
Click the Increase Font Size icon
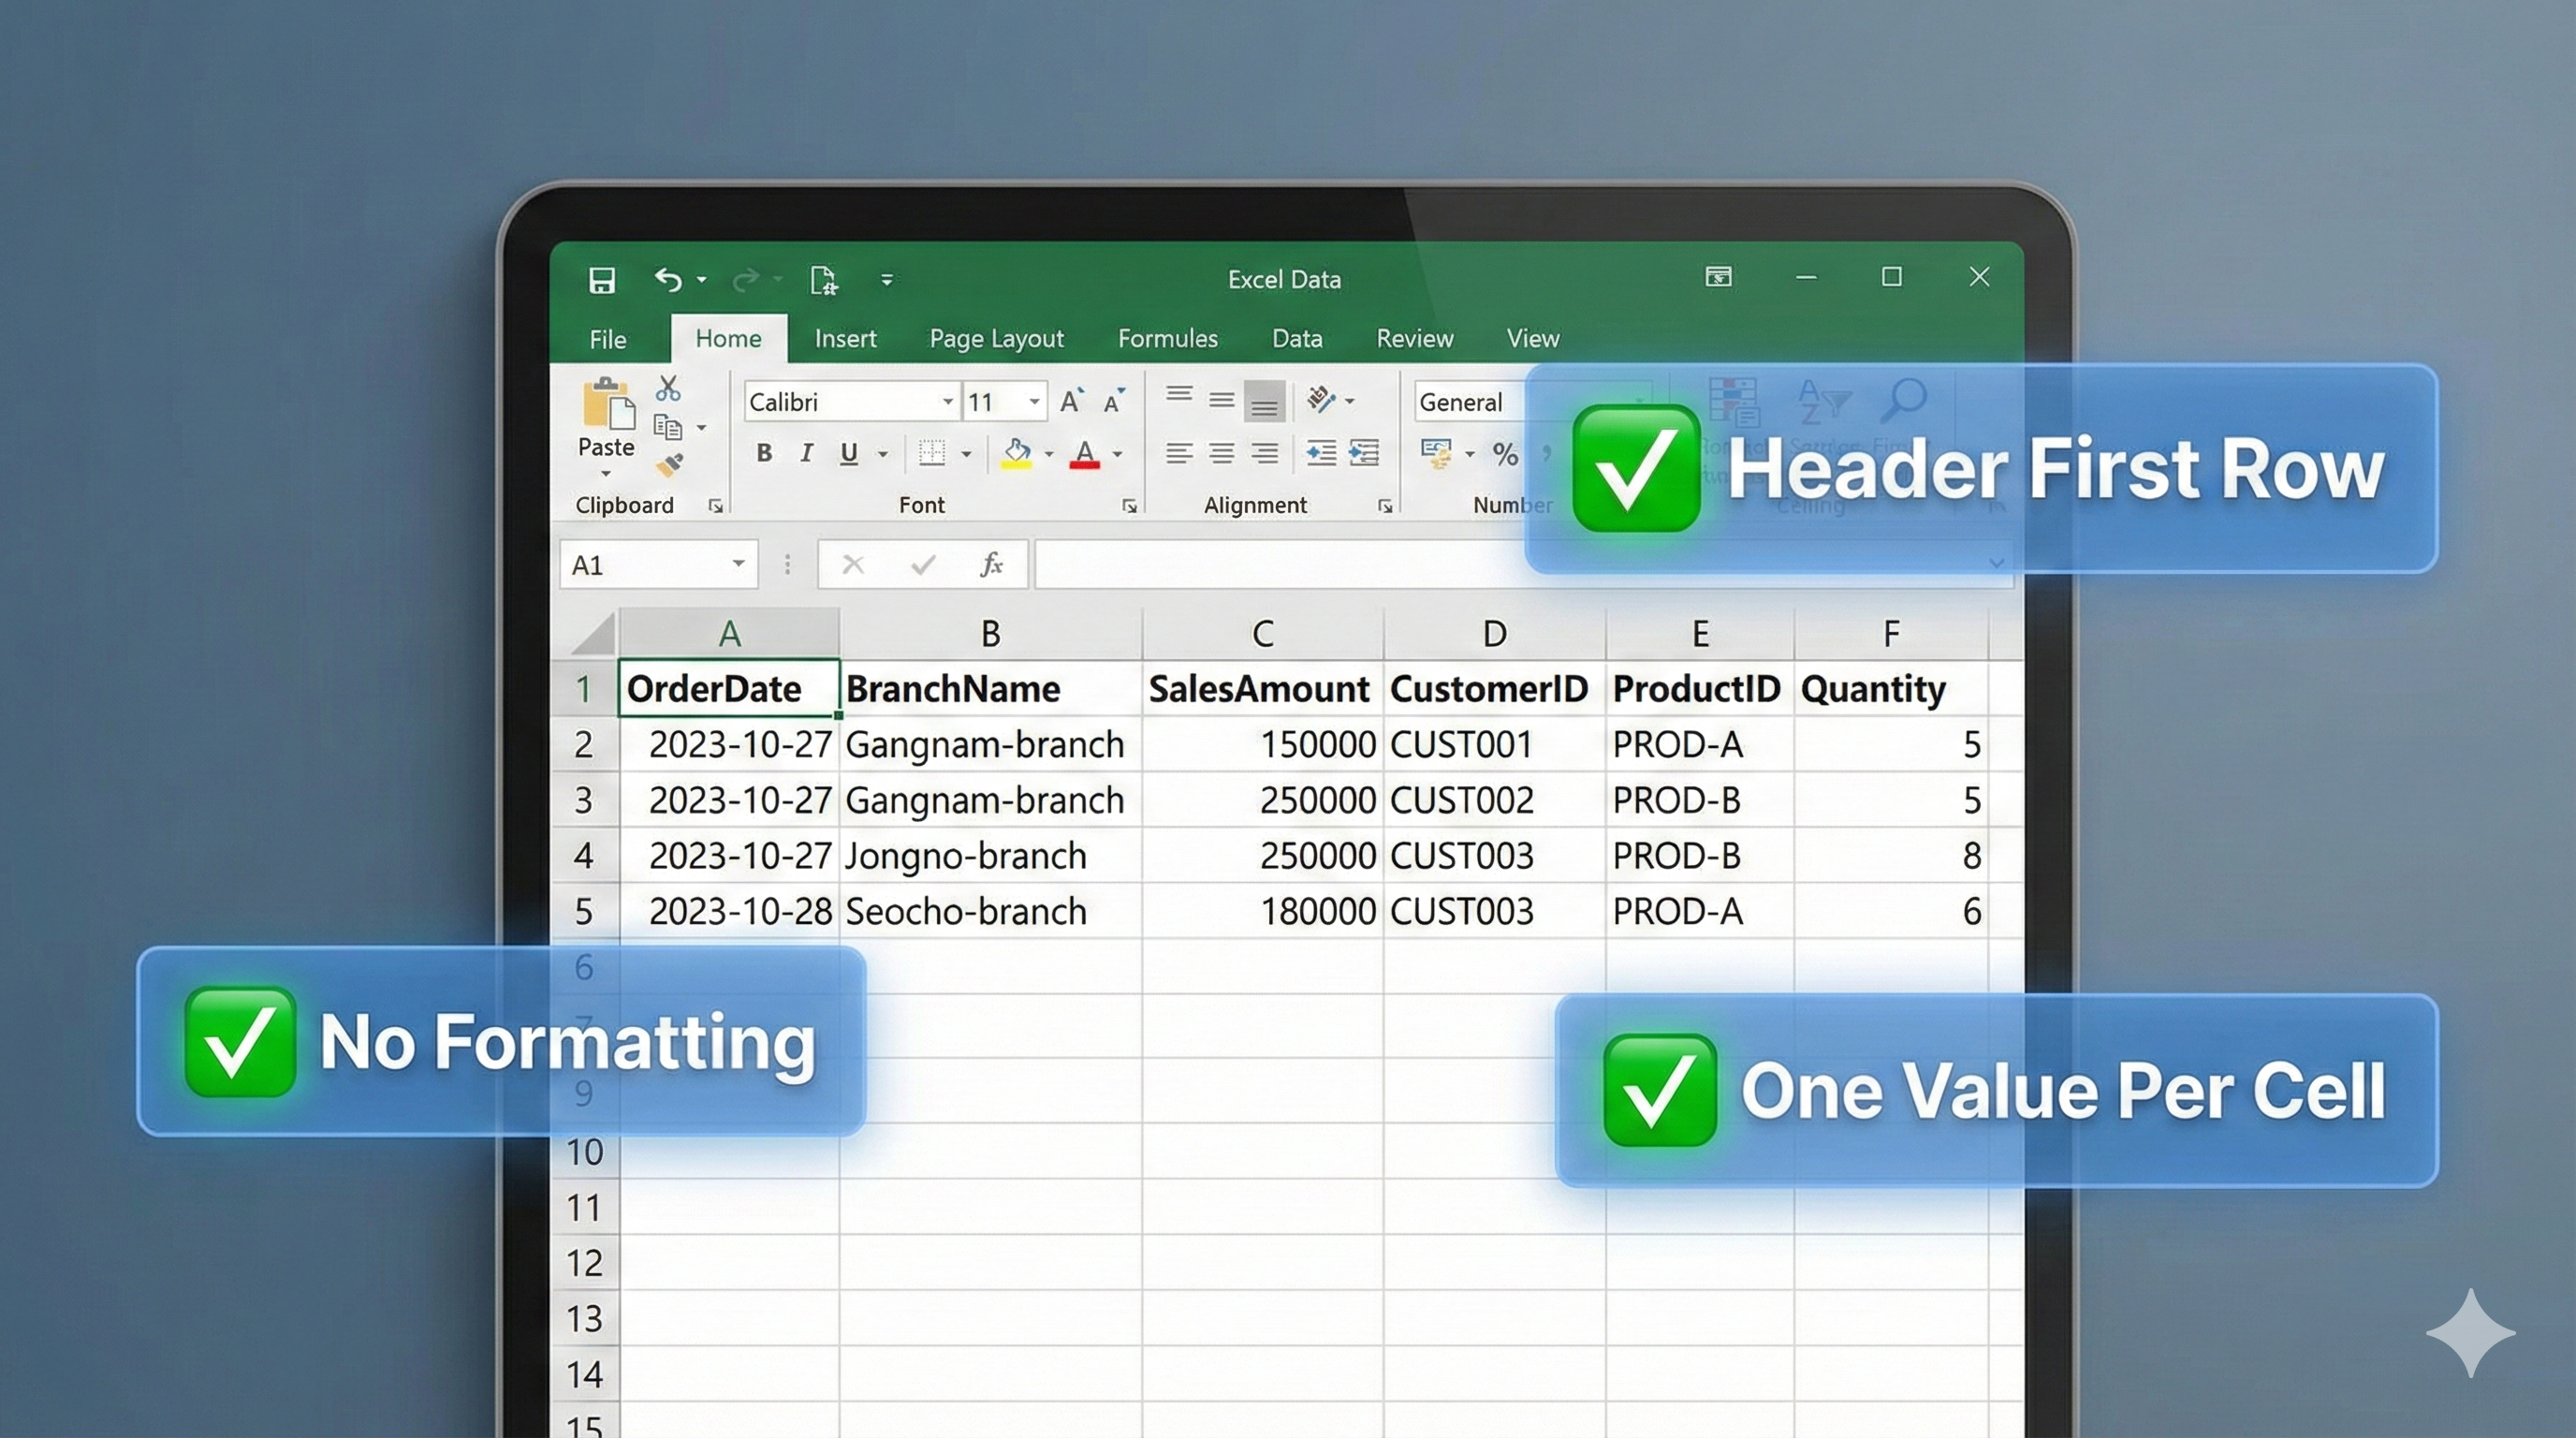[1070, 402]
